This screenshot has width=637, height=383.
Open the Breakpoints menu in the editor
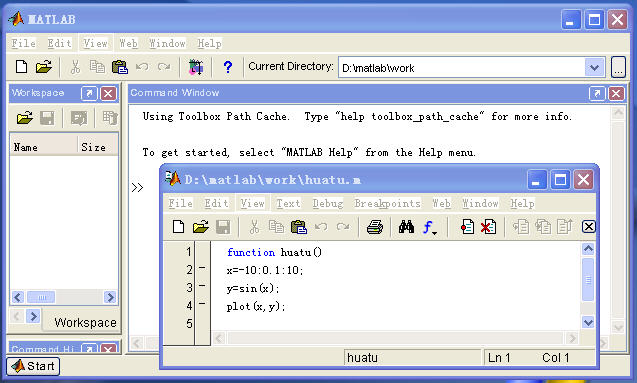point(387,203)
